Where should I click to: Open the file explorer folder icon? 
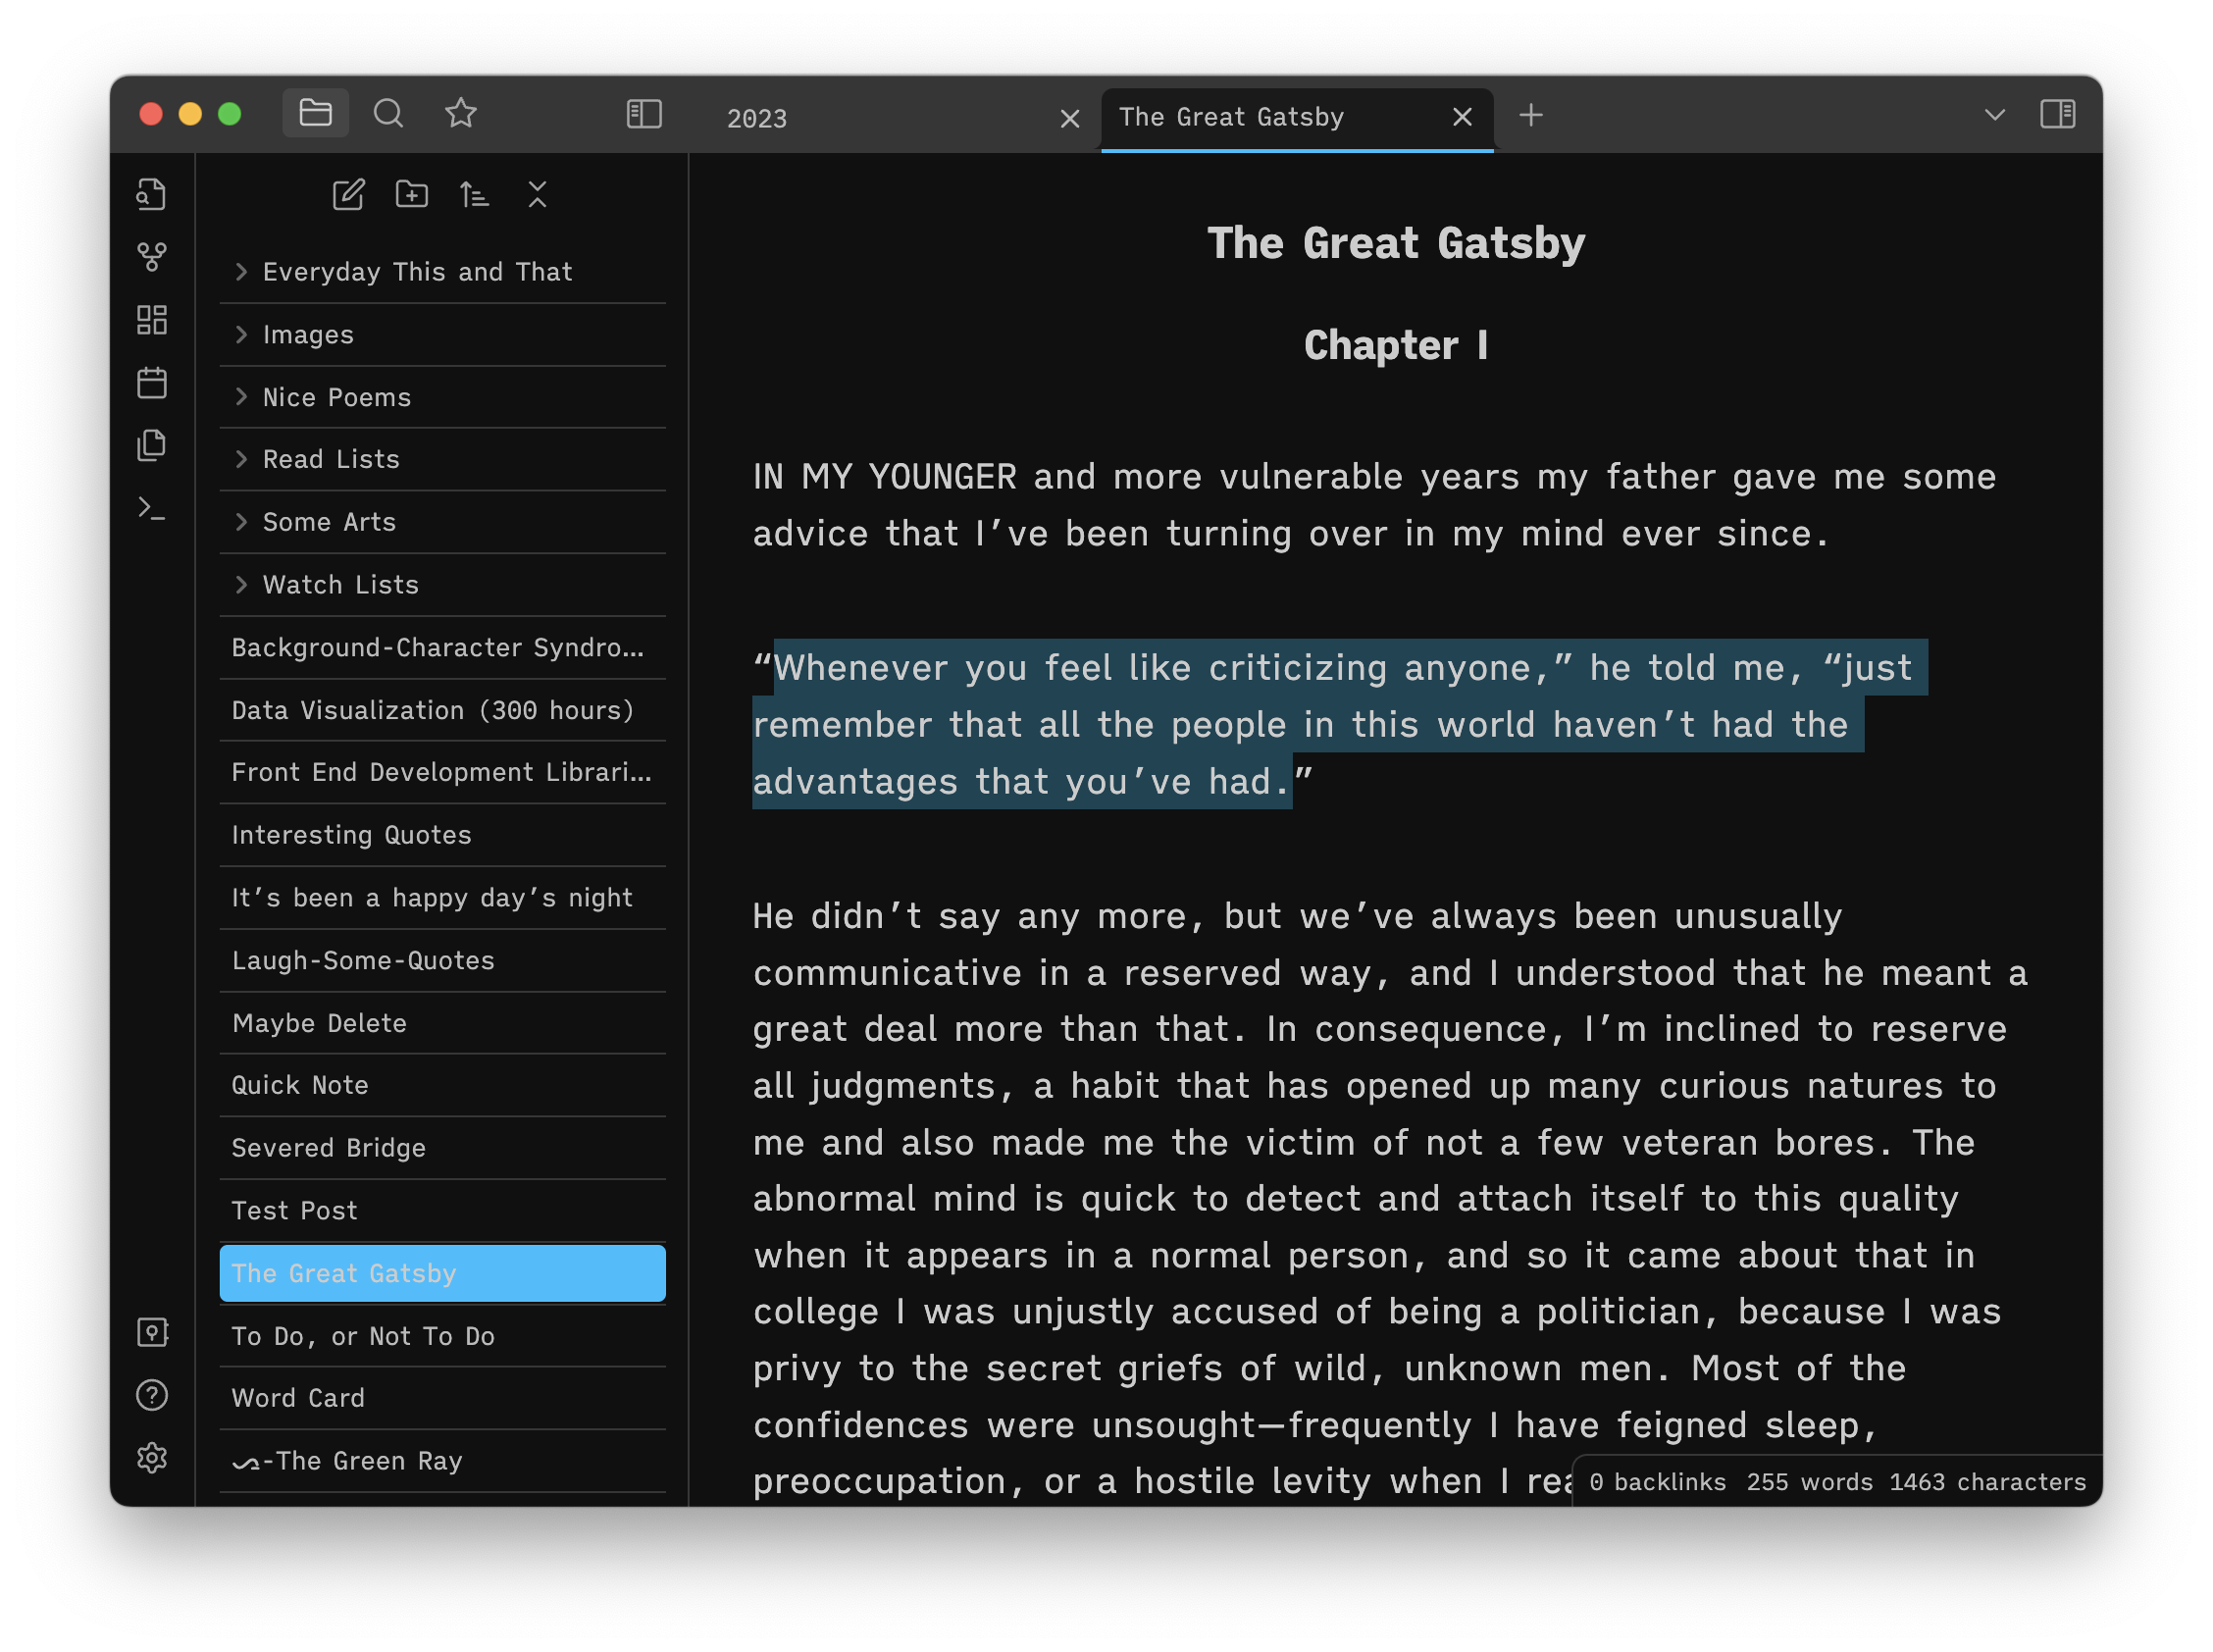point(315,113)
